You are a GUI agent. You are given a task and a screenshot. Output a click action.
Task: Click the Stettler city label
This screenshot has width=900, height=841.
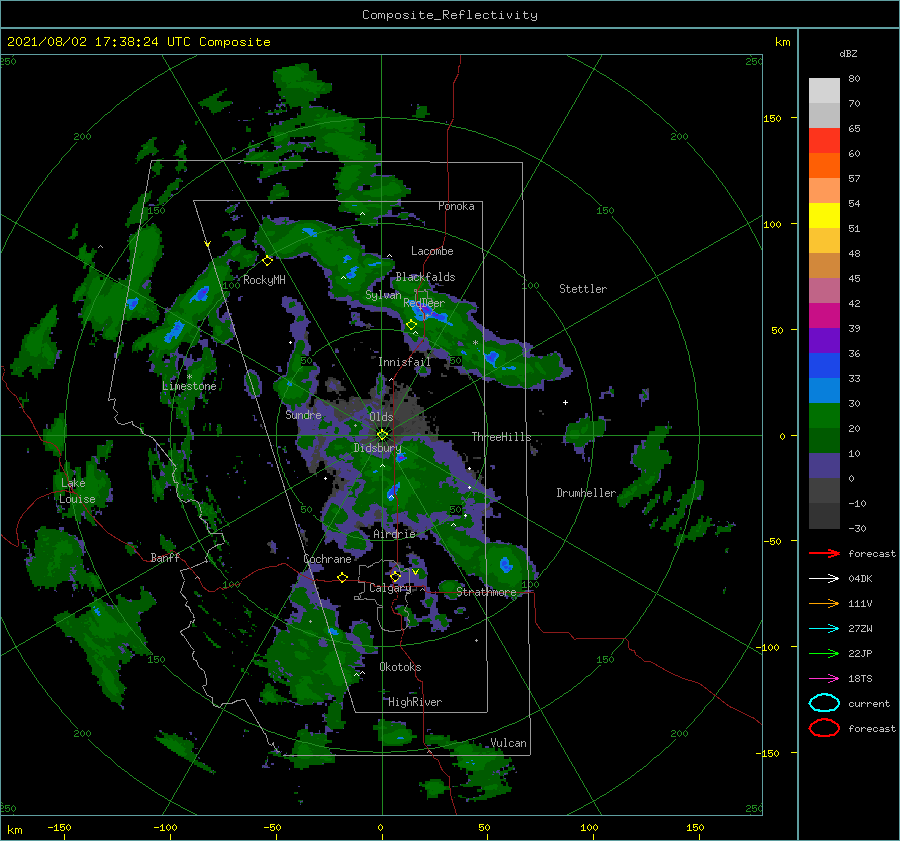point(583,289)
